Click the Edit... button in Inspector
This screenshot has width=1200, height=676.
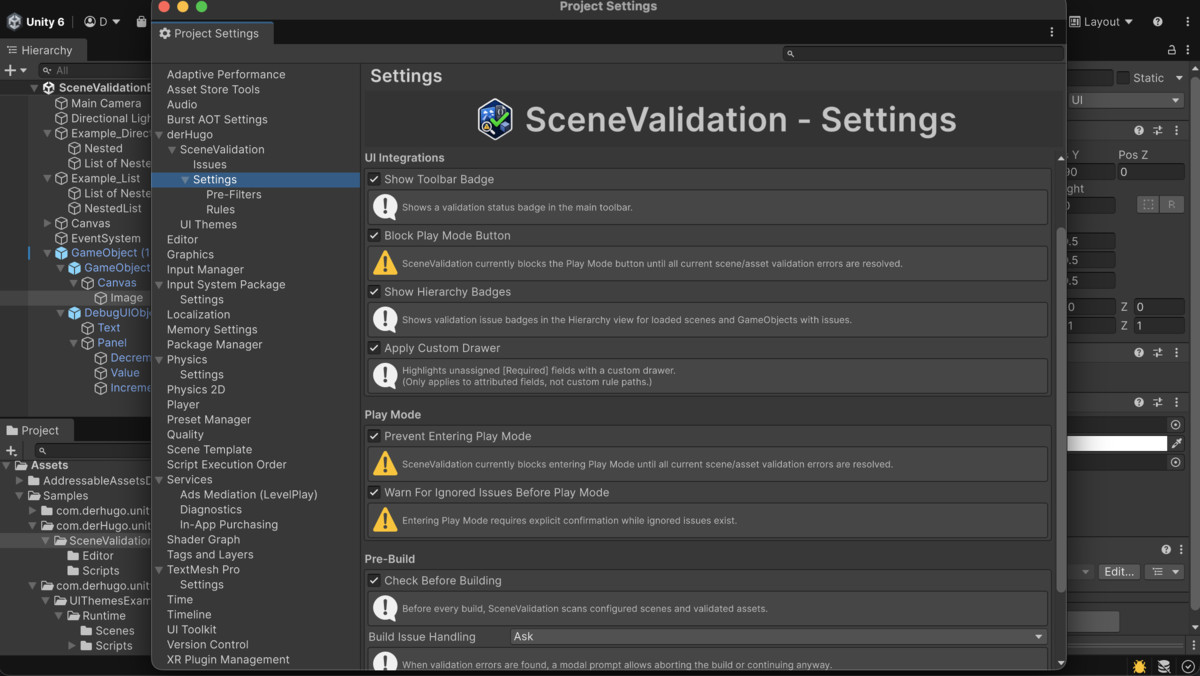pyautogui.click(x=1118, y=571)
